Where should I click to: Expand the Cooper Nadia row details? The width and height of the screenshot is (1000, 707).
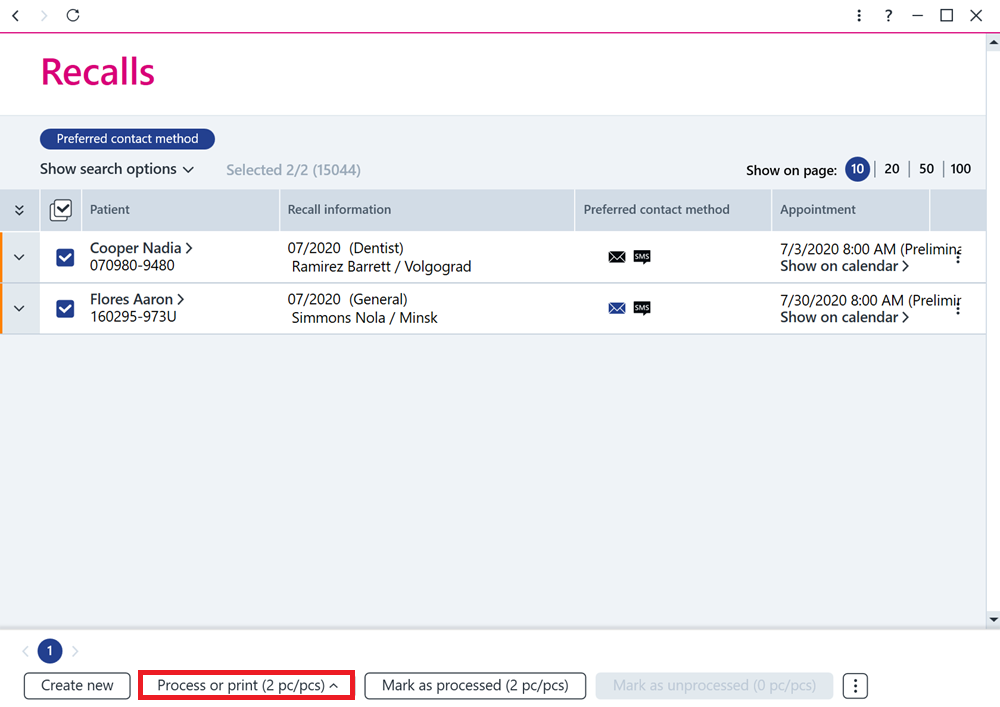point(19,258)
